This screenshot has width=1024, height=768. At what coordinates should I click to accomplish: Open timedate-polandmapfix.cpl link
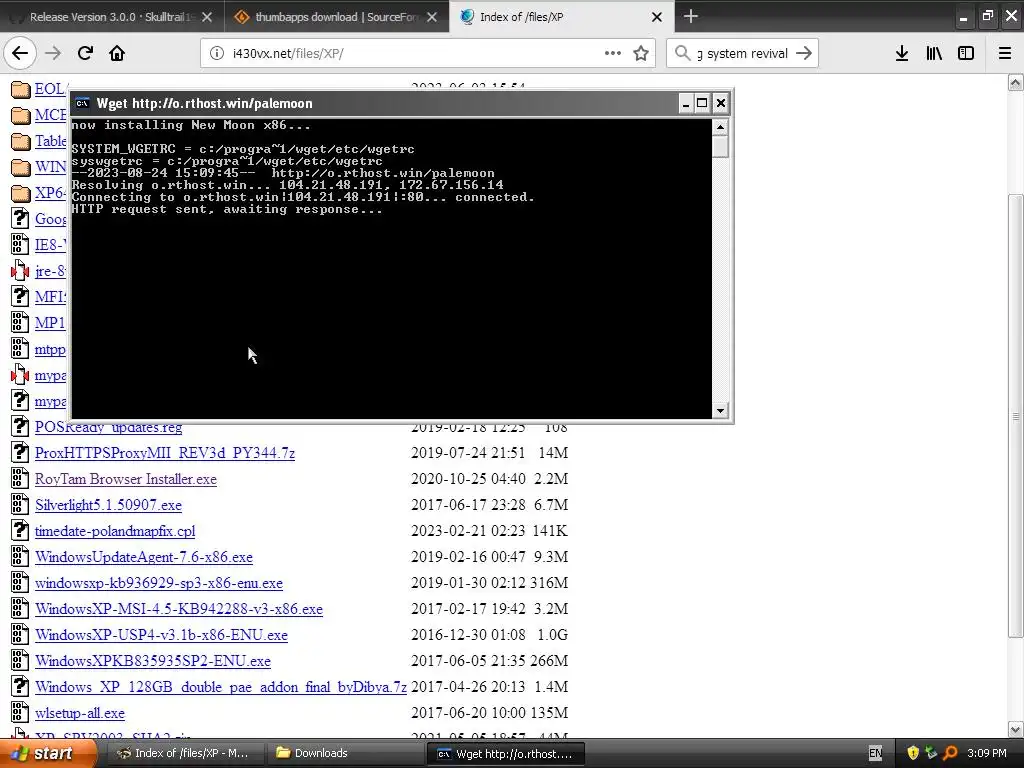115,531
